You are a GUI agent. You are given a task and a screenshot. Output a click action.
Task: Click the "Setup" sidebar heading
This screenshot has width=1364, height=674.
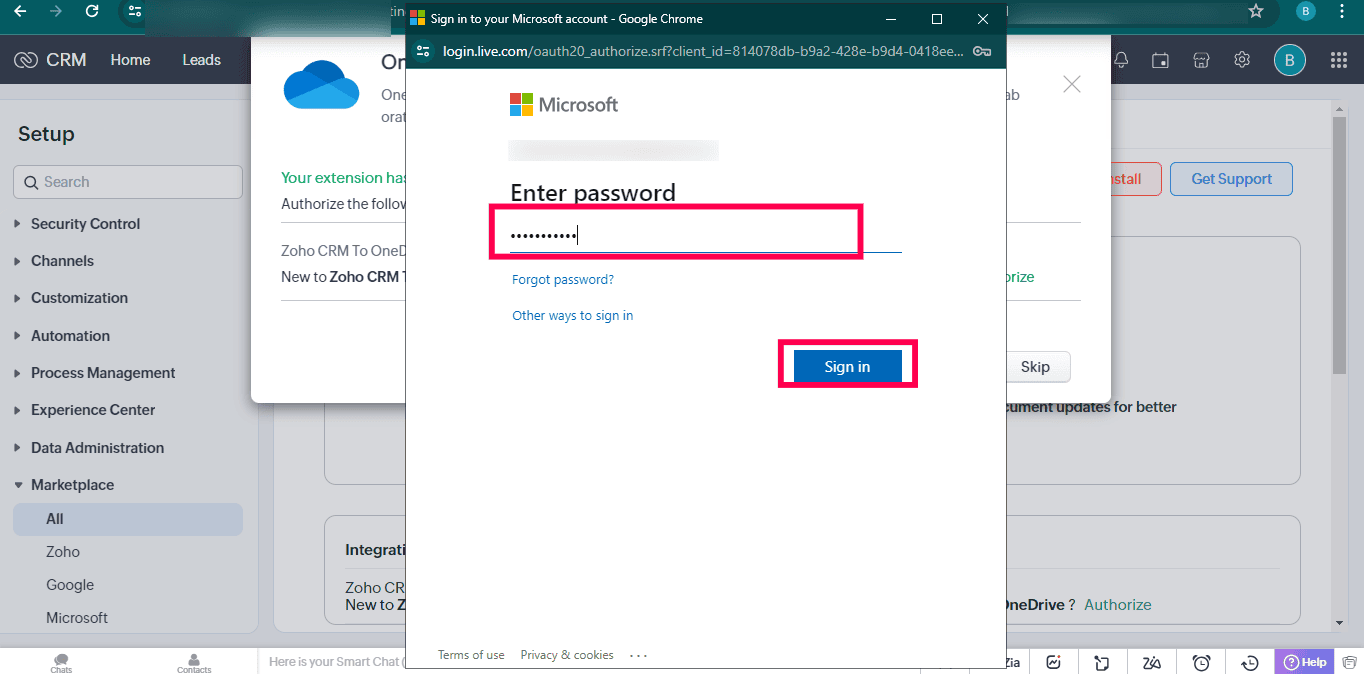tap(46, 134)
